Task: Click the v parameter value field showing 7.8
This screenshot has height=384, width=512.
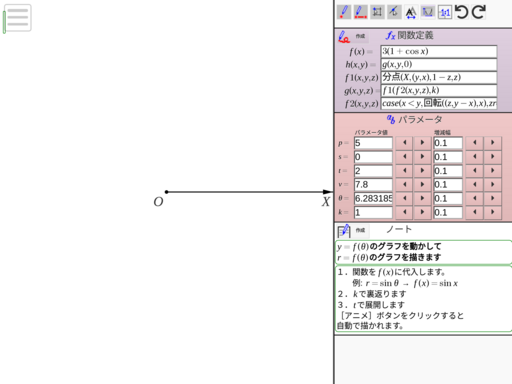Action: click(373, 185)
